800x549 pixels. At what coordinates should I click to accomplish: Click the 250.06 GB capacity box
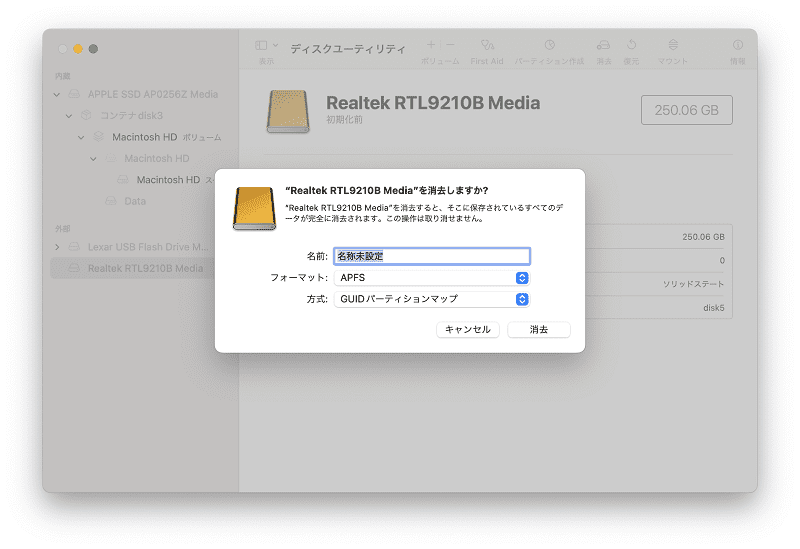click(x=686, y=110)
